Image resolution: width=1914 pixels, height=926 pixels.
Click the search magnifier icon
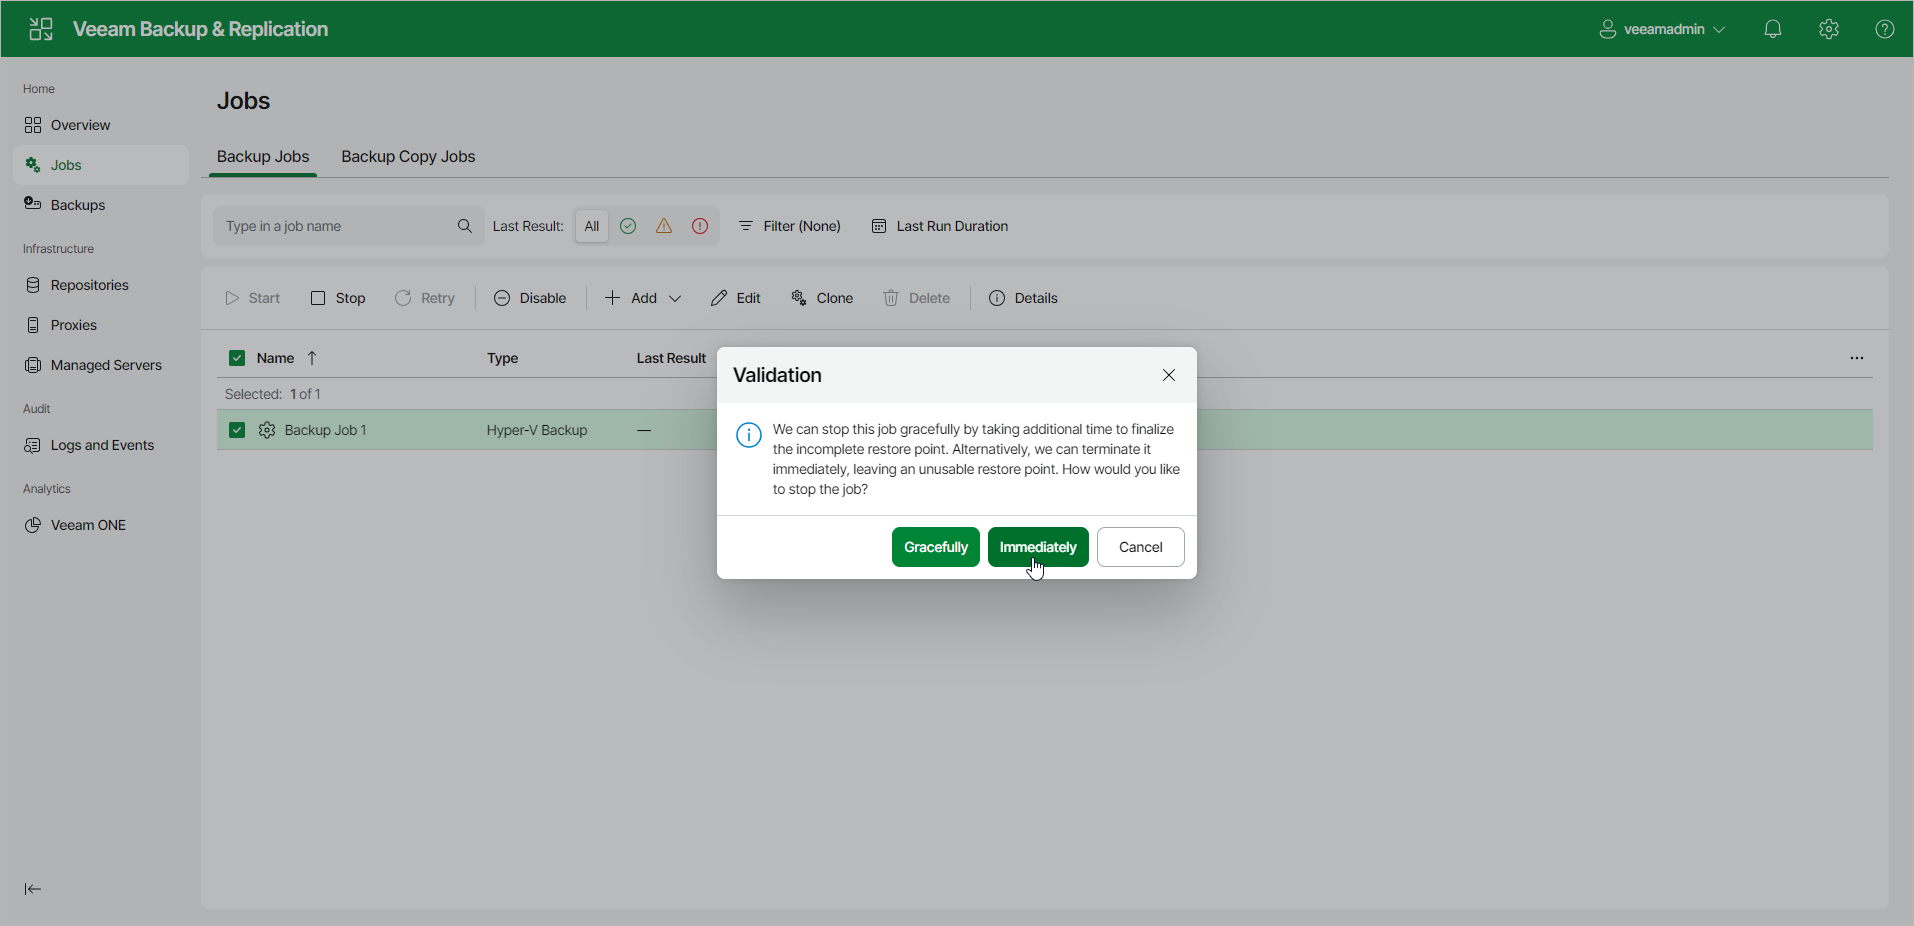point(465,226)
